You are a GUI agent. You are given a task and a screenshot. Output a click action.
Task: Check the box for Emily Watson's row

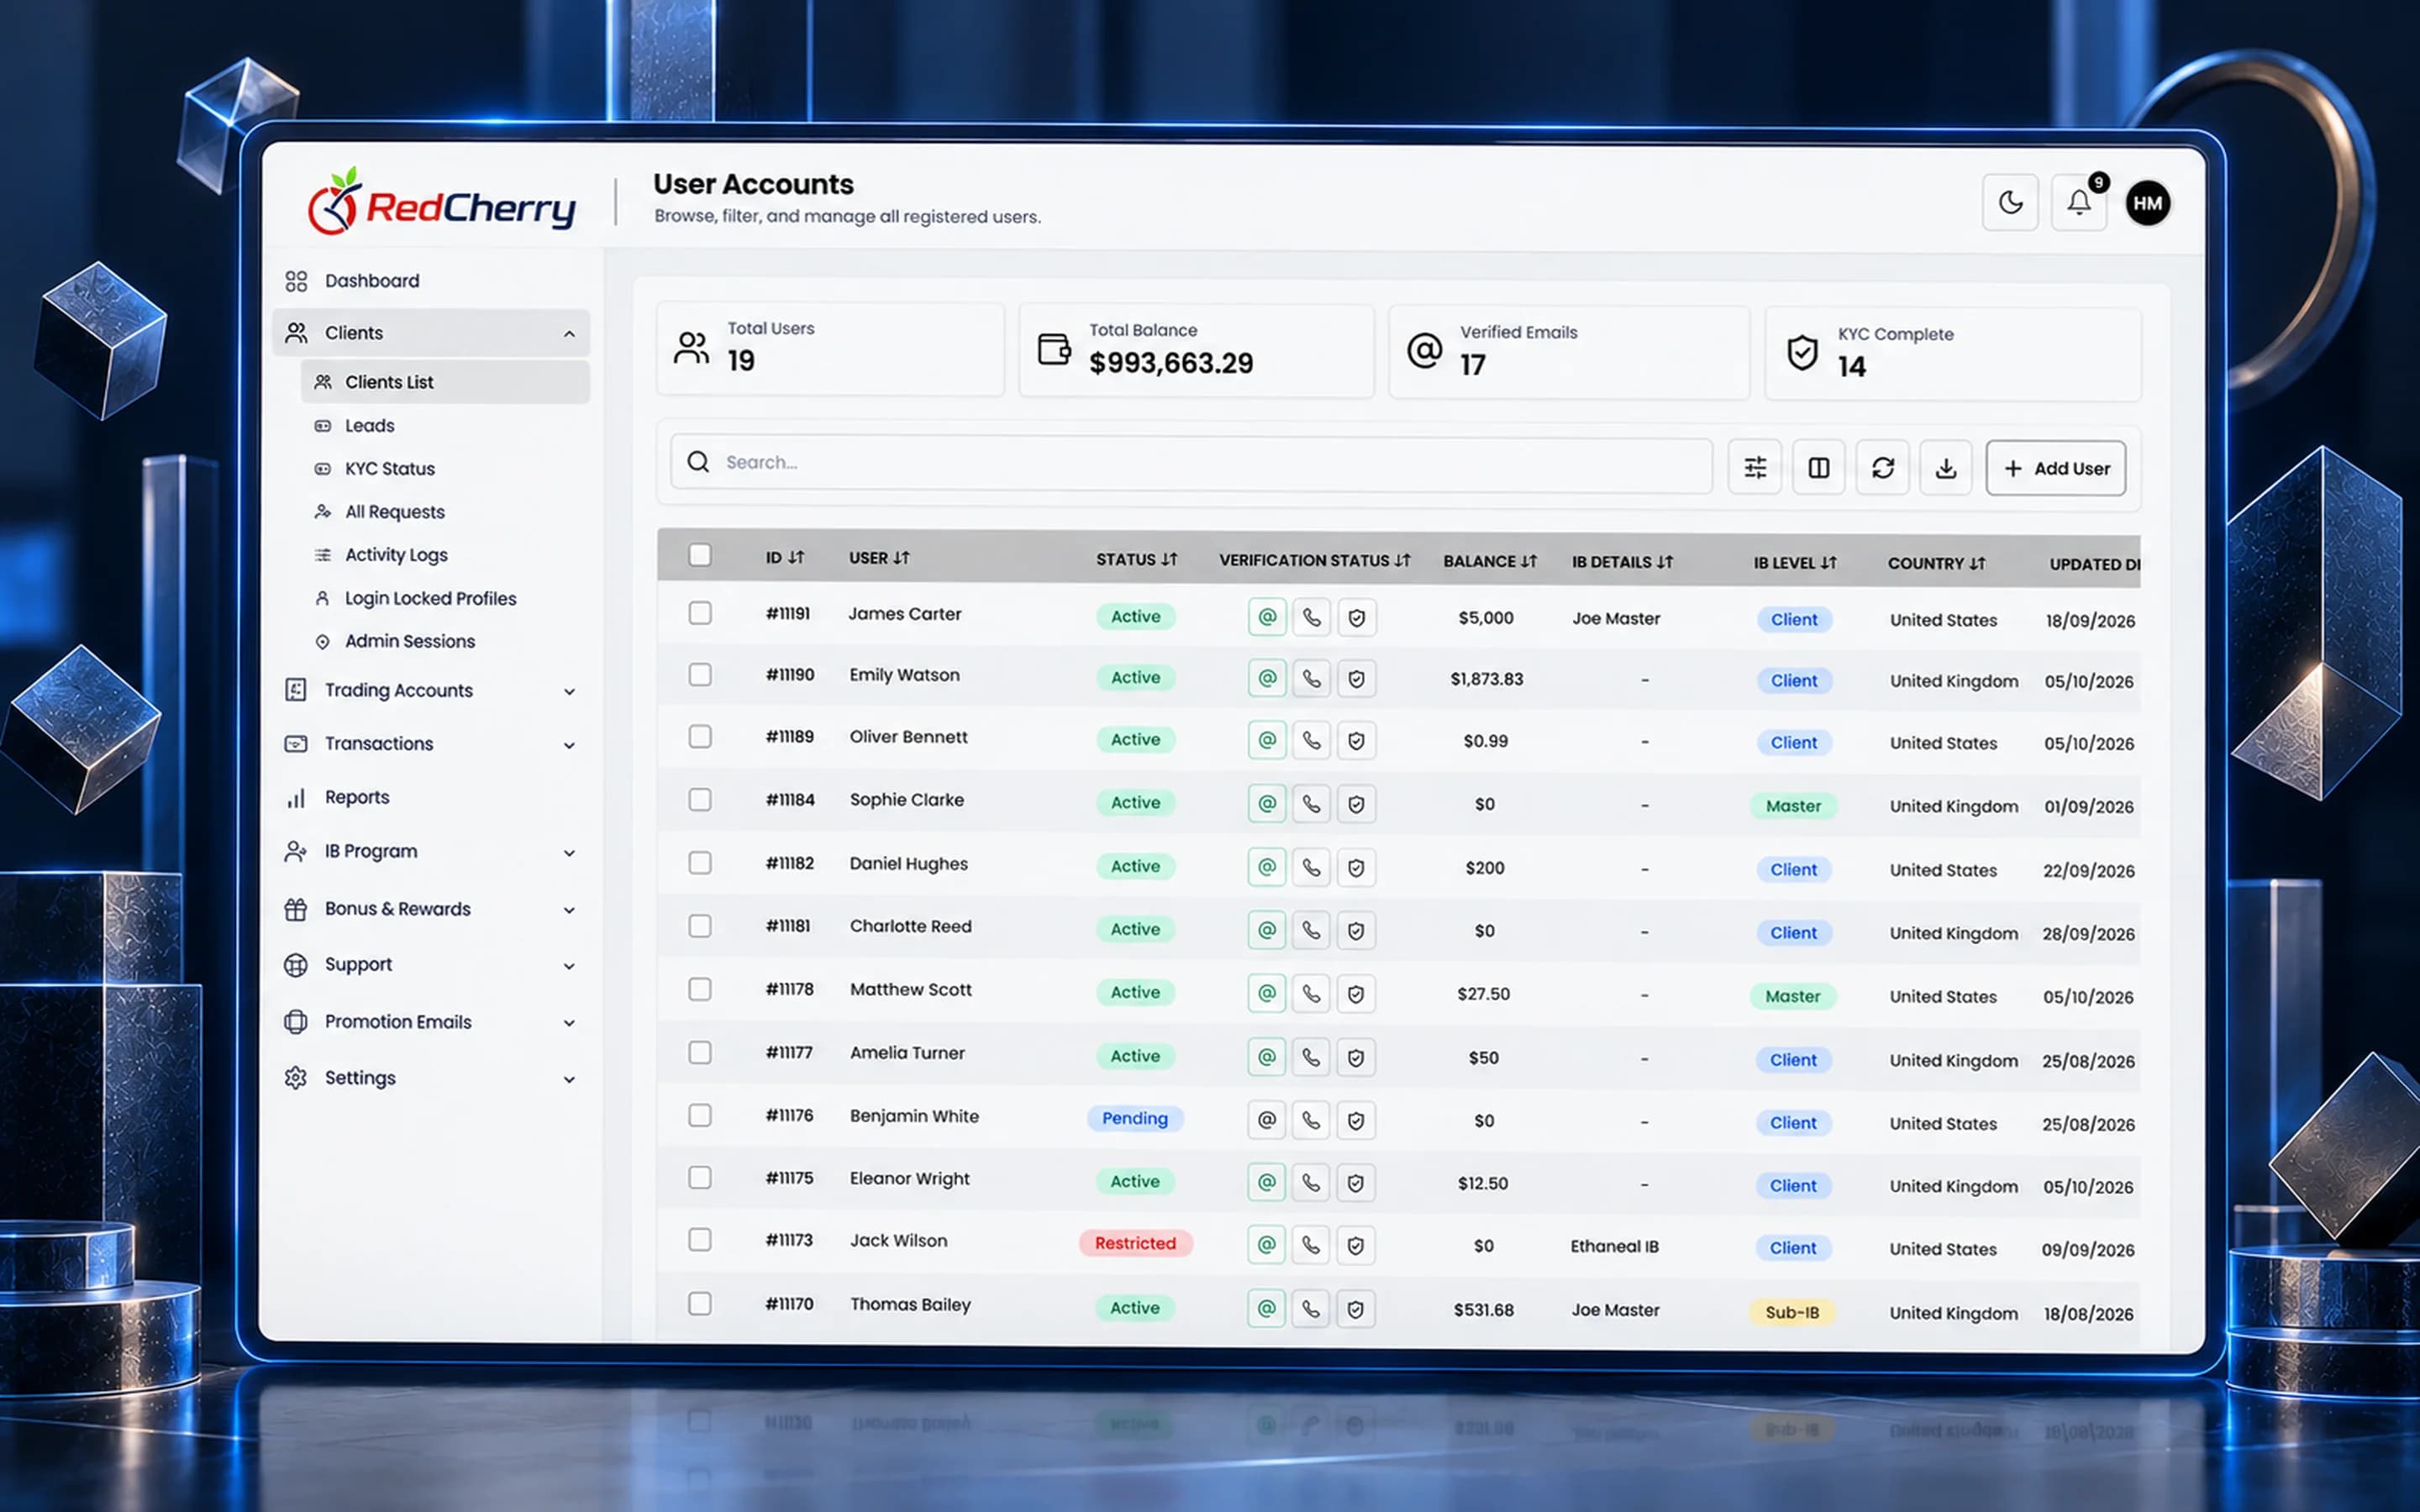click(x=700, y=675)
